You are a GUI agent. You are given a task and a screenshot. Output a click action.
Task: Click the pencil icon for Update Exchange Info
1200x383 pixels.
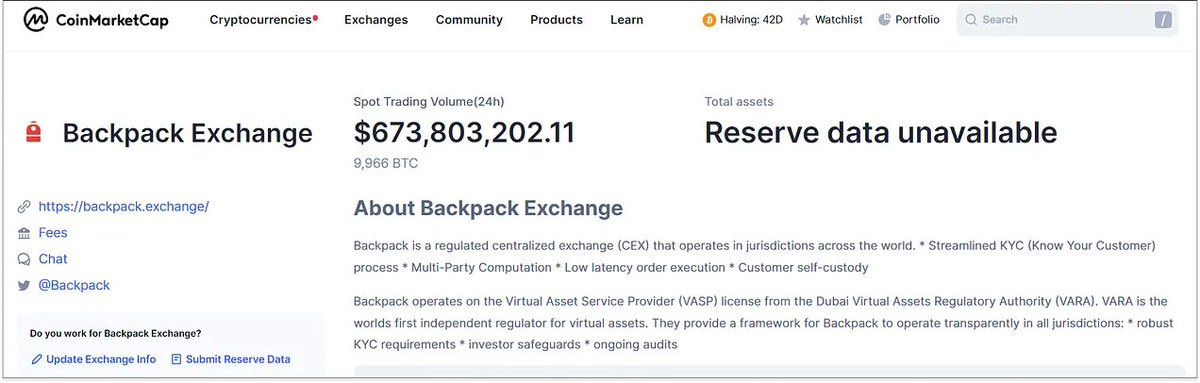37,359
